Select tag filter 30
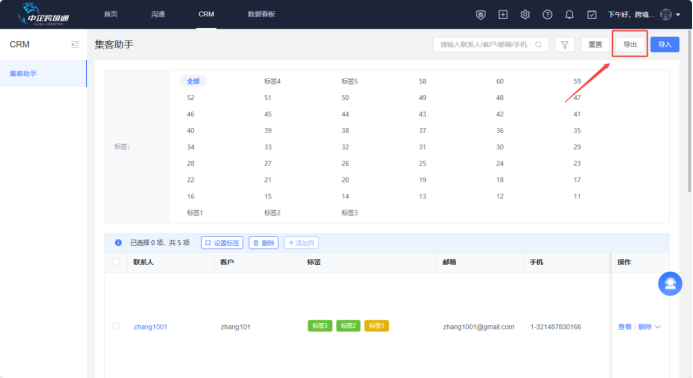This screenshot has height=378, width=693. [x=500, y=147]
